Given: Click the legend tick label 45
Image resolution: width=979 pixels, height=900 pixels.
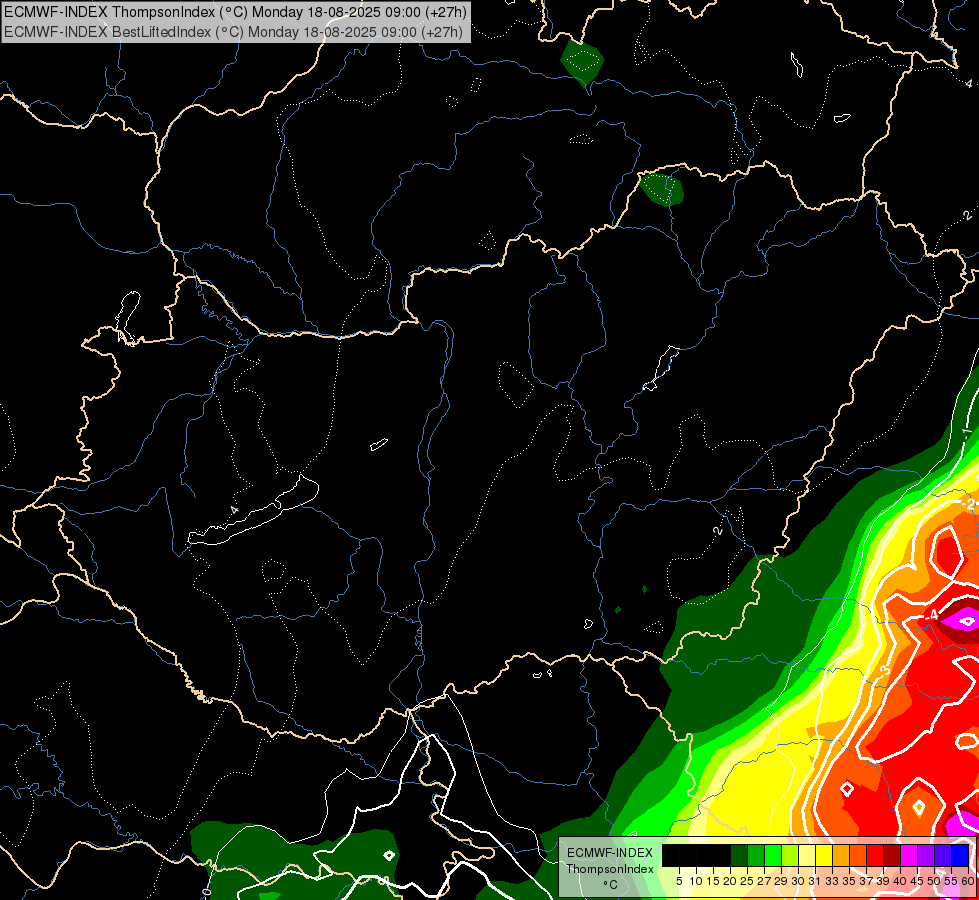Looking at the screenshot, I should click(x=917, y=881).
